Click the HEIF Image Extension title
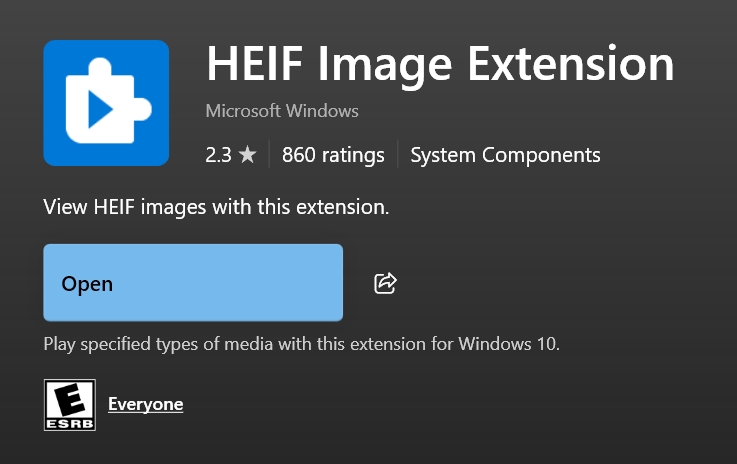This screenshot has width=737, height=464. coord(439,64)
